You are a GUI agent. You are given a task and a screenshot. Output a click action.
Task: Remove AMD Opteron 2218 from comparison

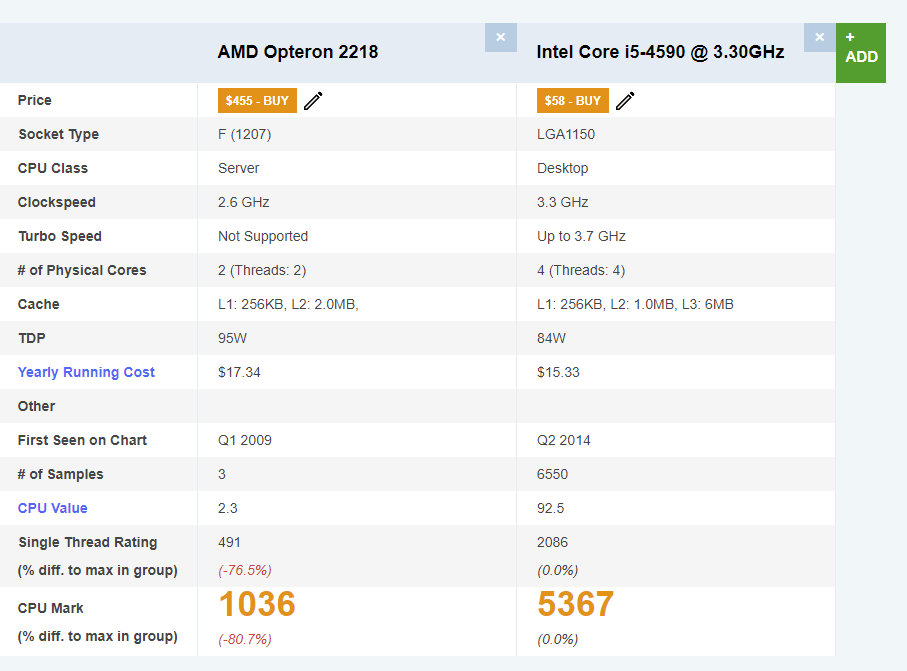(500, 37)
